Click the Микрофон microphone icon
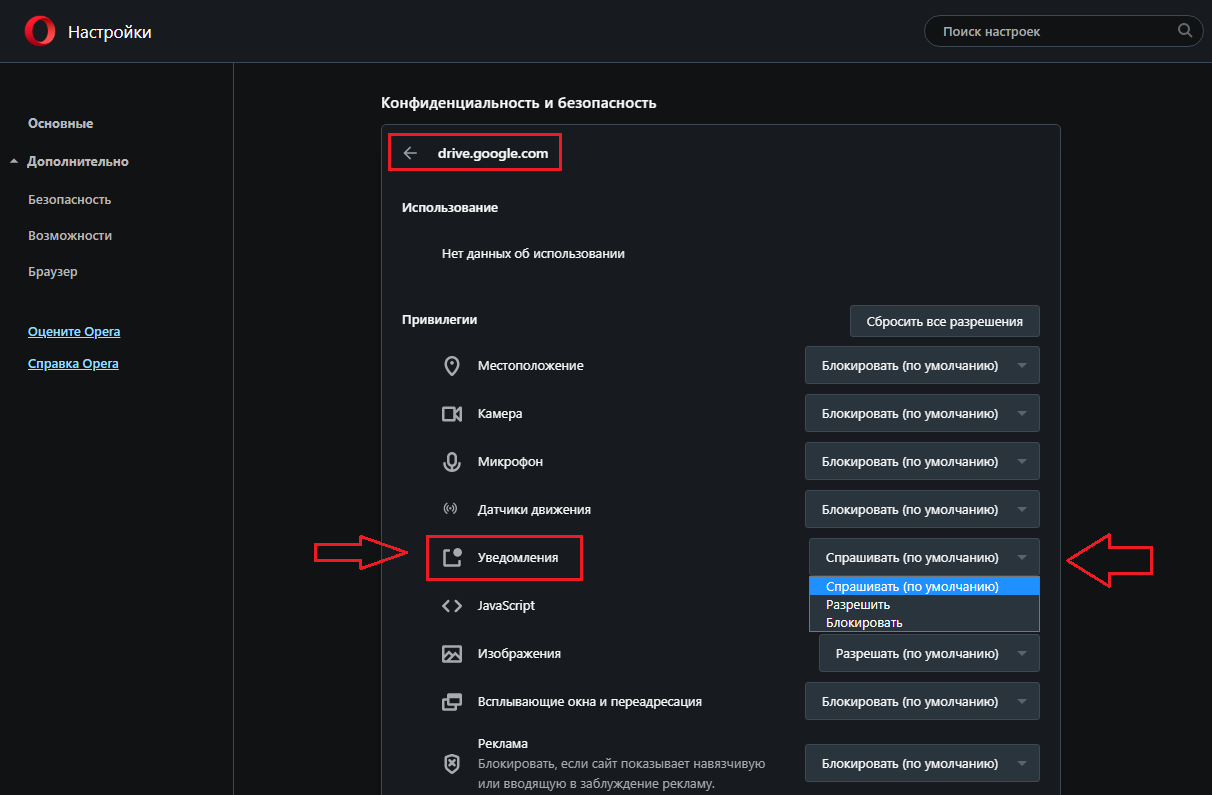 click(452, 462)
